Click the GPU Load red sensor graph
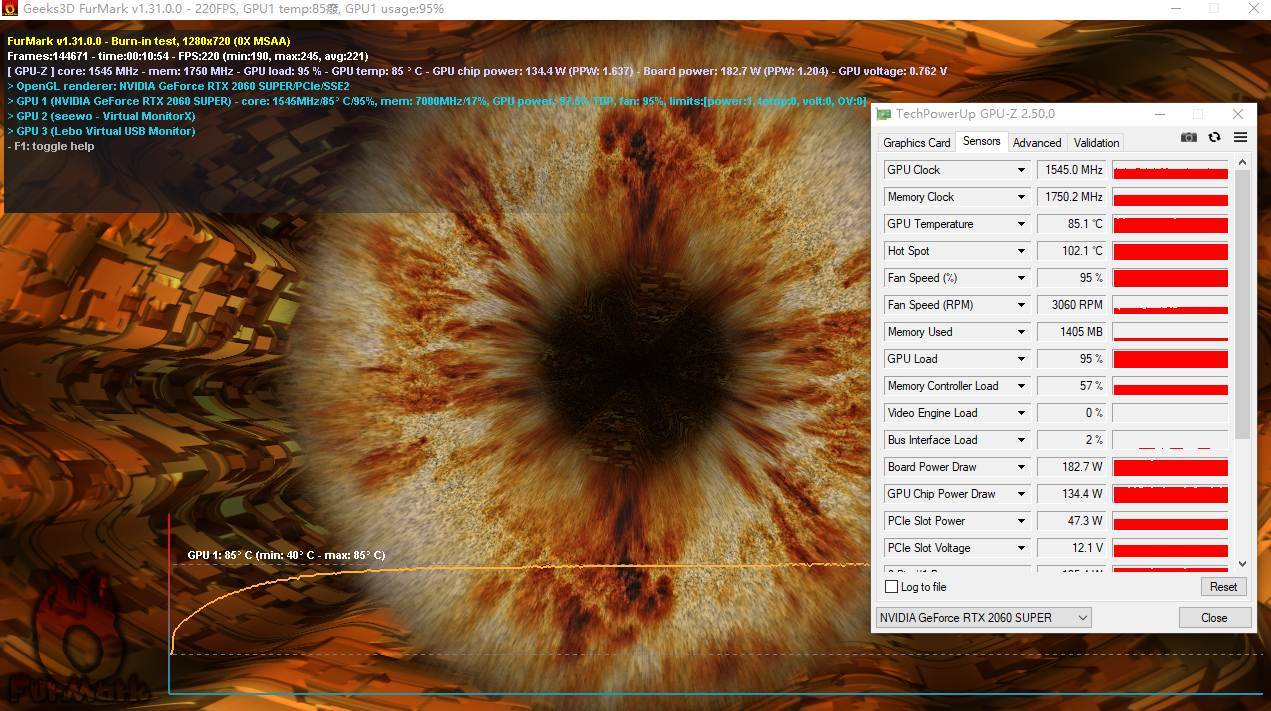 (1170, 359)
